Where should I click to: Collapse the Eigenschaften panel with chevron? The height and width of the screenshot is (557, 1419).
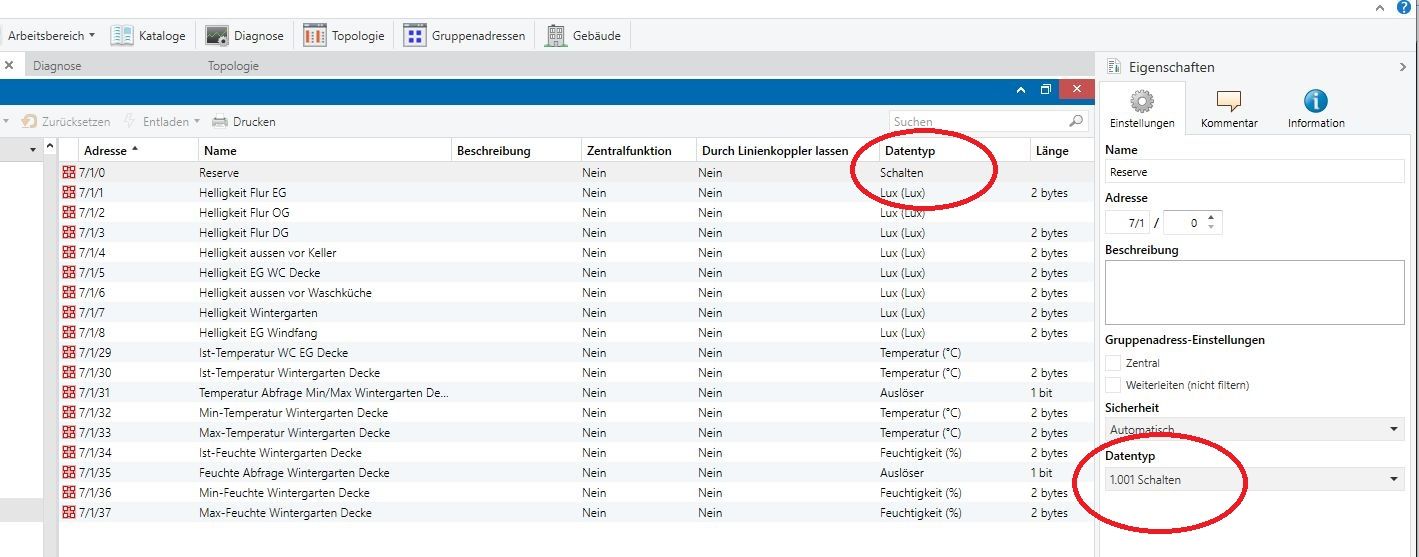1402,67
